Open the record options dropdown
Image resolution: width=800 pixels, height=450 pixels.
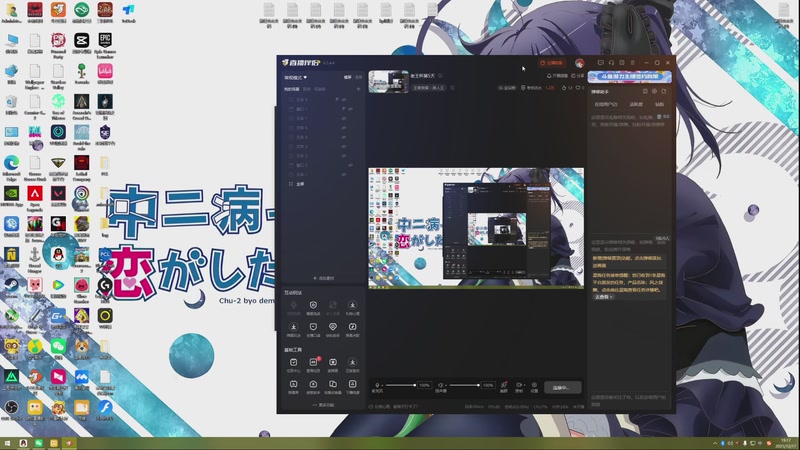point(524,385)
